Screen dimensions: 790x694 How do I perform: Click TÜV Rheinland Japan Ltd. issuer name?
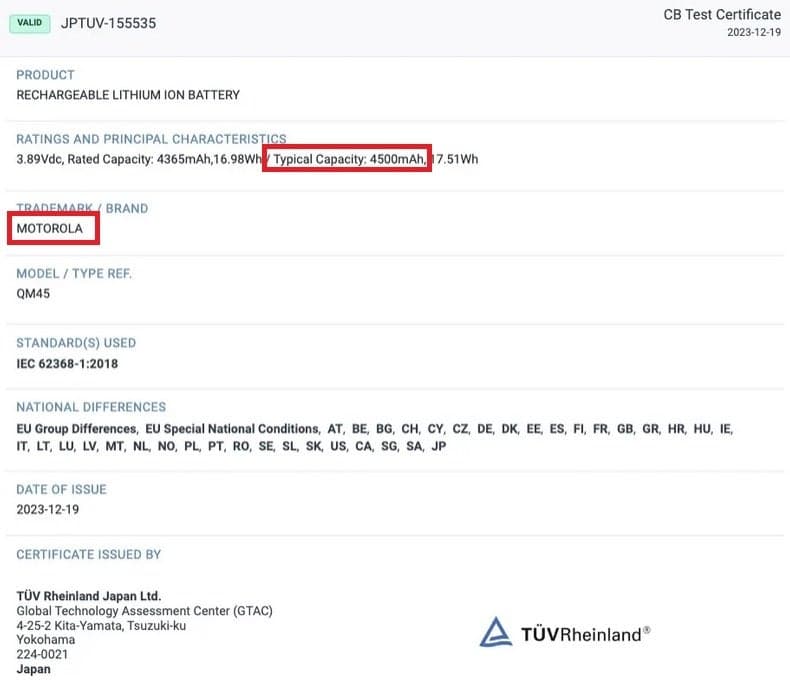89,596
